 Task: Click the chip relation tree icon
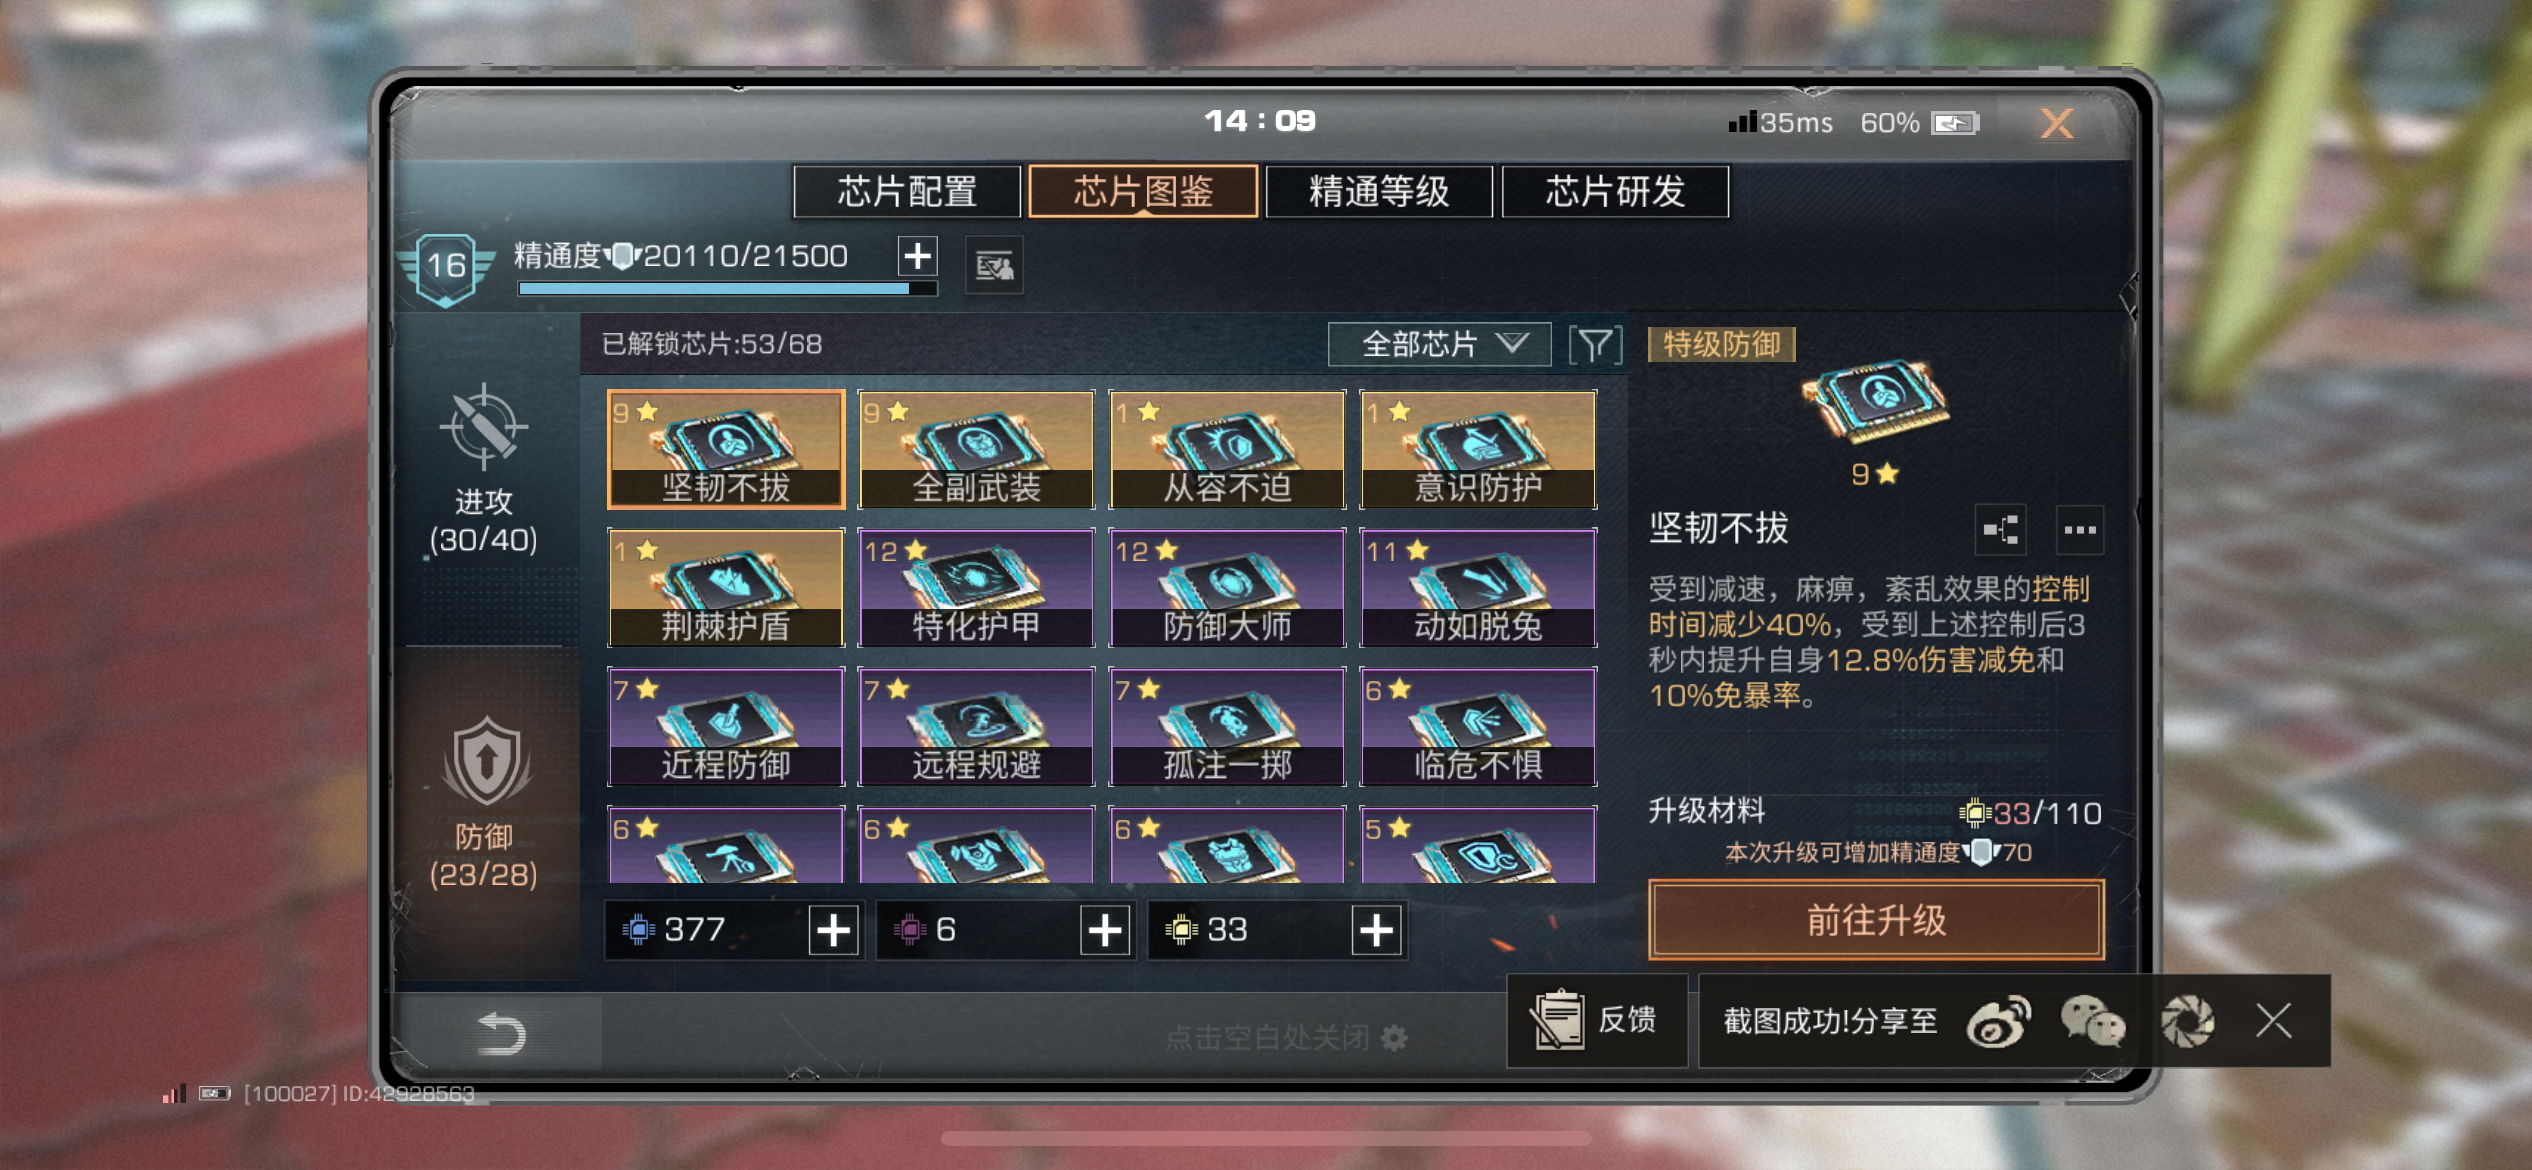[x=2001, y=529]
